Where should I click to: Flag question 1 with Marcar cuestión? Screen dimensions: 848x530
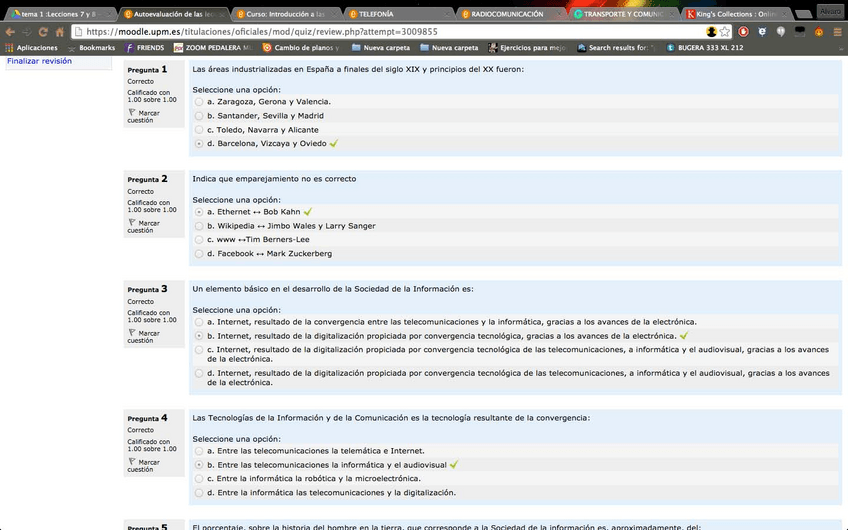tap(148, 117)
